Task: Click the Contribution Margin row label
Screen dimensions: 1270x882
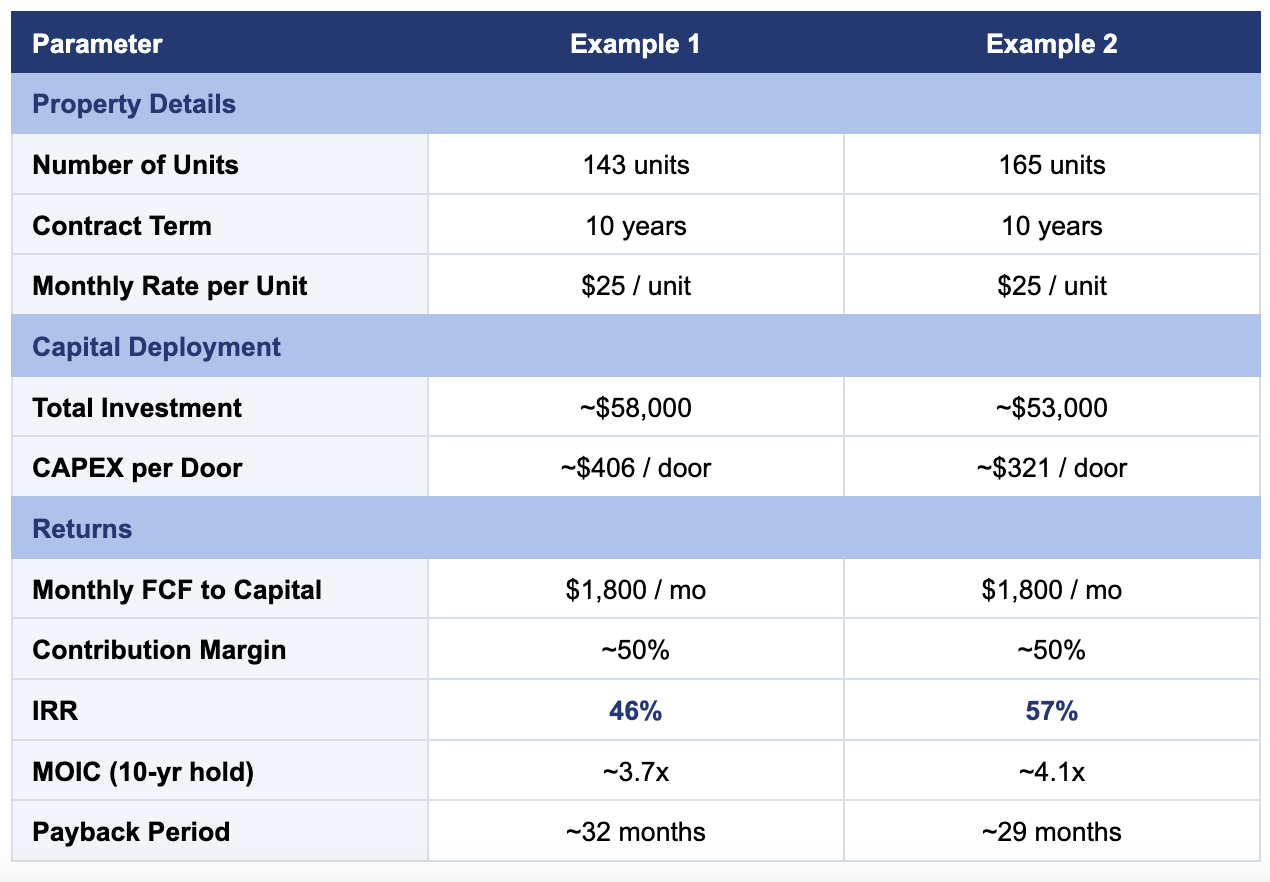Action: click(x=159, y=650)
